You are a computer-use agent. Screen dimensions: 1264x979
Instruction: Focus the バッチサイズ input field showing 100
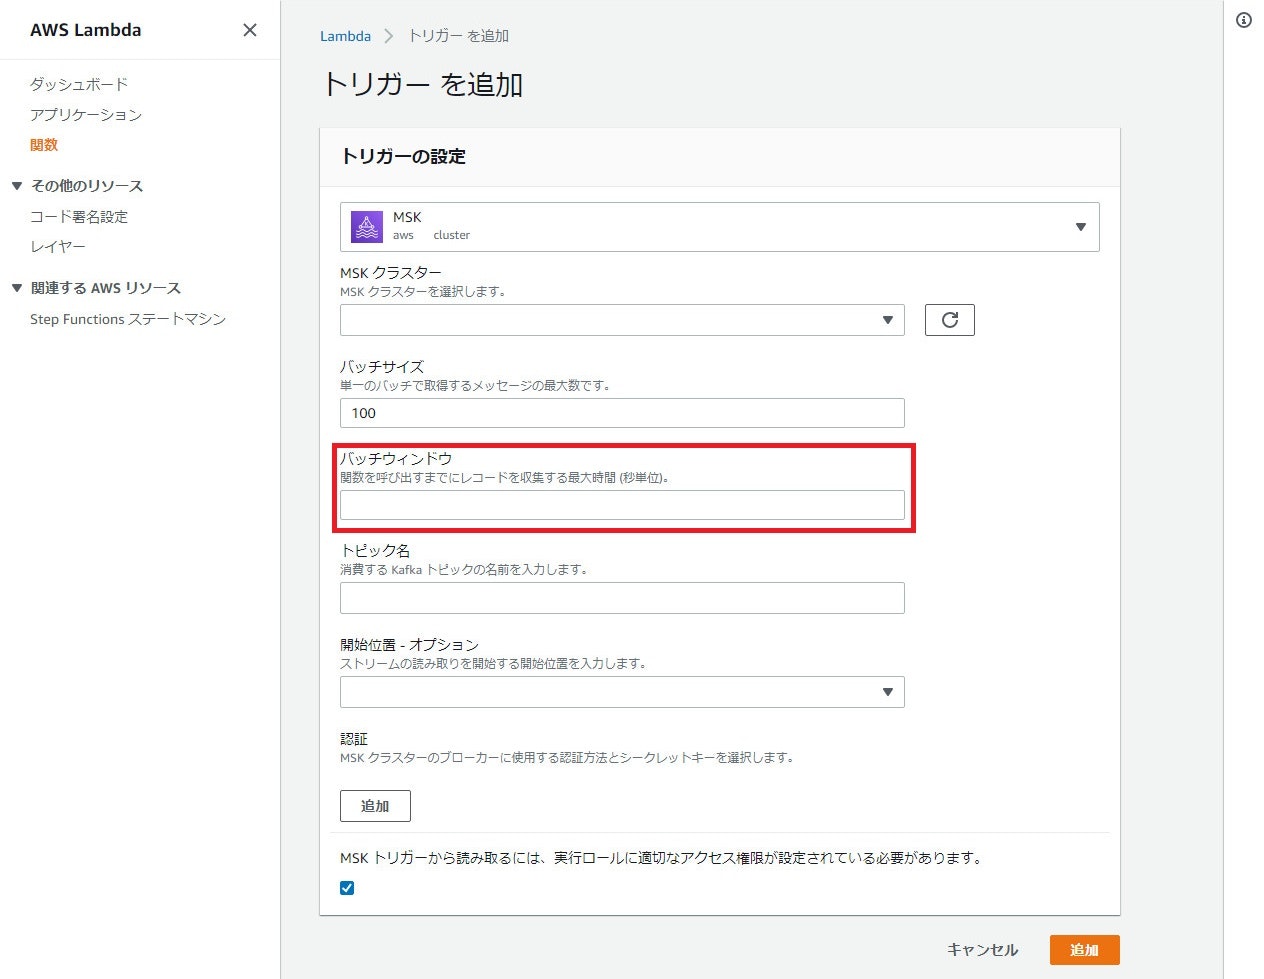pyautogui.click(x=622, y=413)
